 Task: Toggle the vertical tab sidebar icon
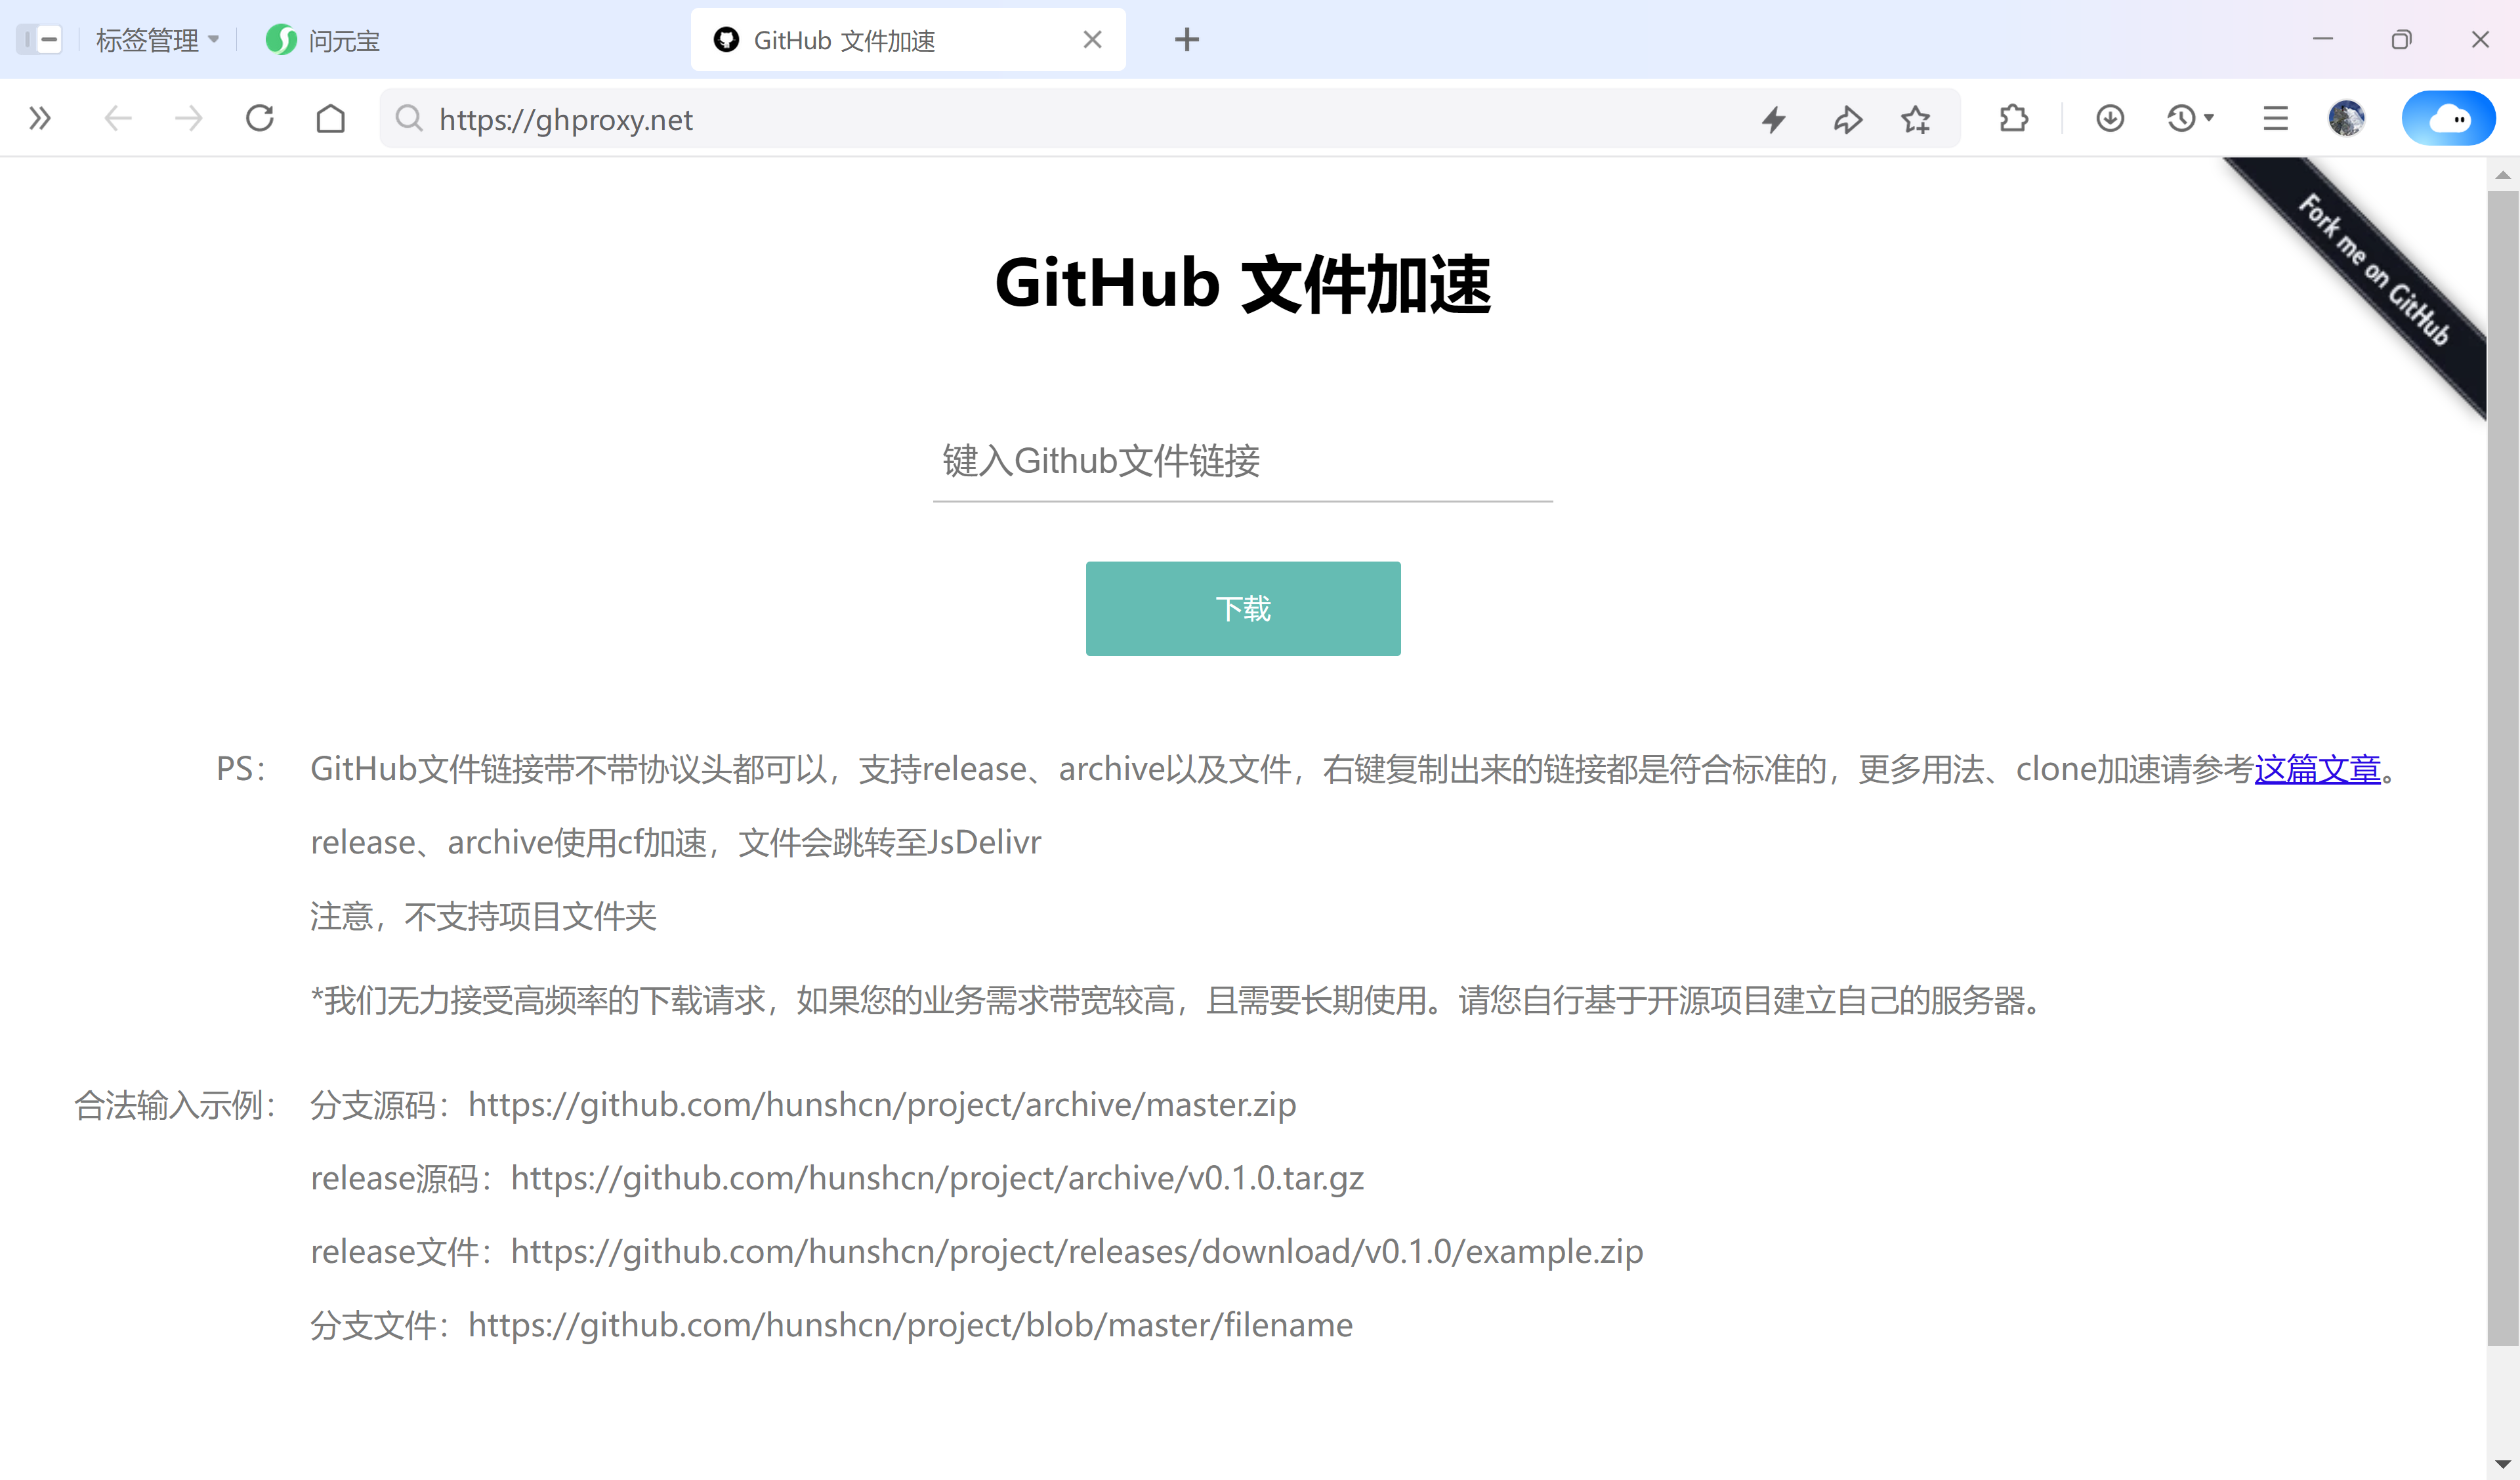pyautogui.click(x=40, y=40)
